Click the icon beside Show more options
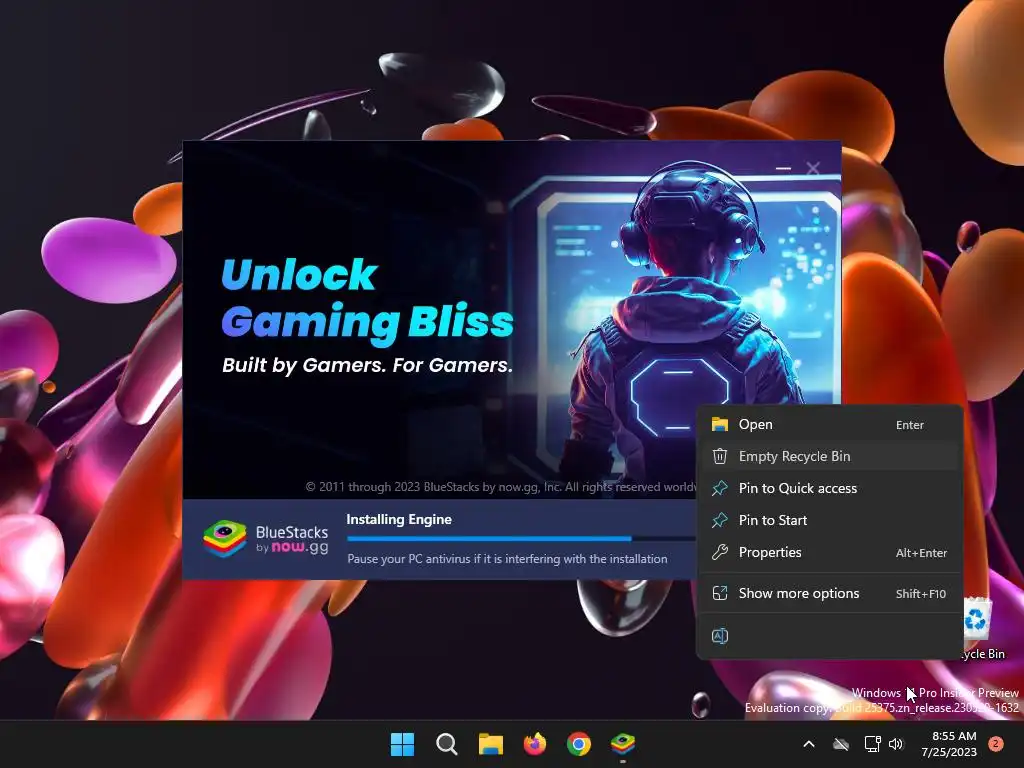Image resolution: width=1024 pixels, height=768 pixels. (720, 594)
